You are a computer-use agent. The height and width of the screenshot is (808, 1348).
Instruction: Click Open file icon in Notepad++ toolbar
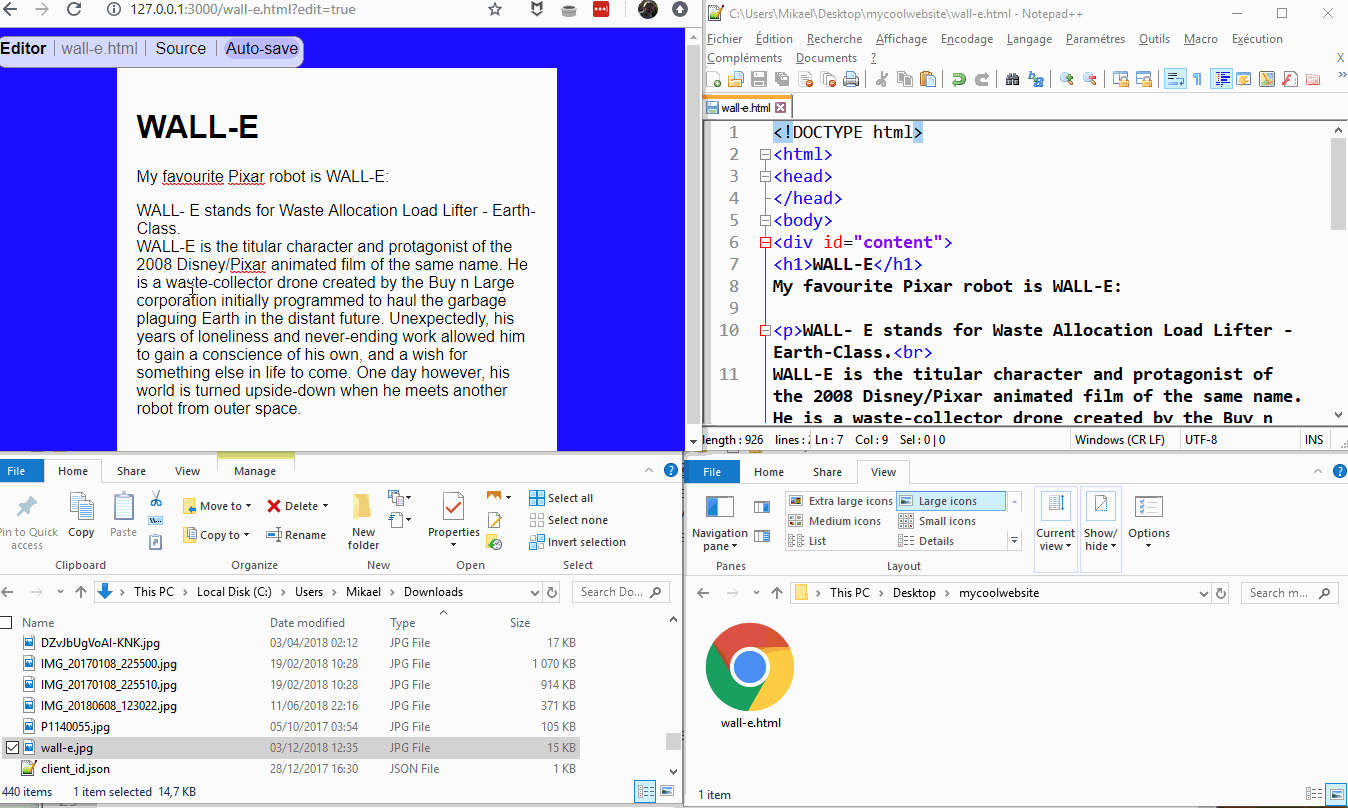coord(735,80)
